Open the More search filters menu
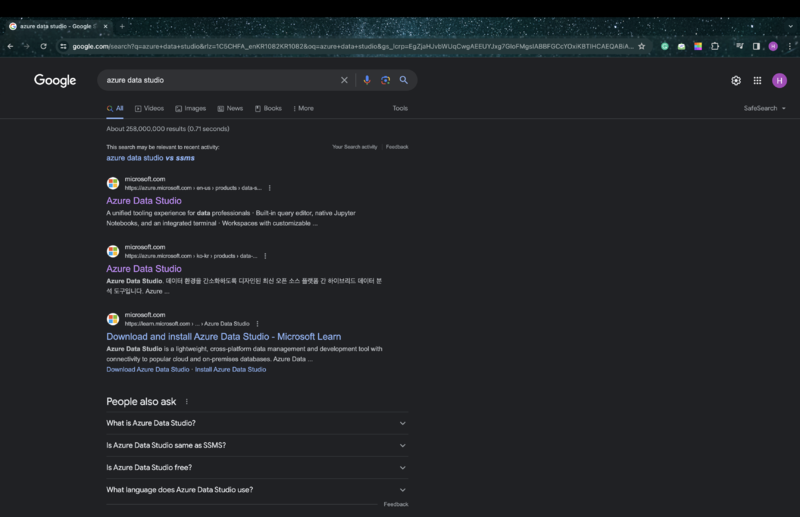This screenshot has height=517, width=800. [303, 108]
